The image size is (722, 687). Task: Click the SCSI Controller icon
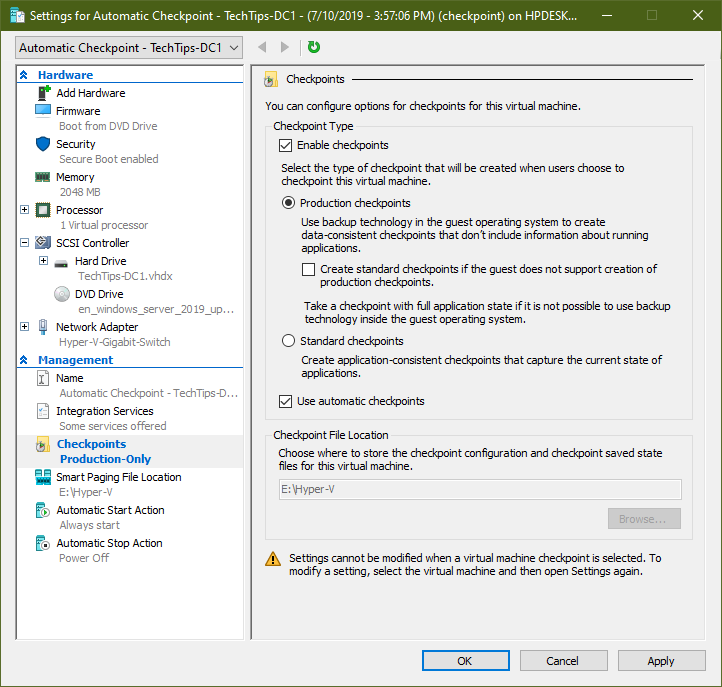tap(43, 243)
